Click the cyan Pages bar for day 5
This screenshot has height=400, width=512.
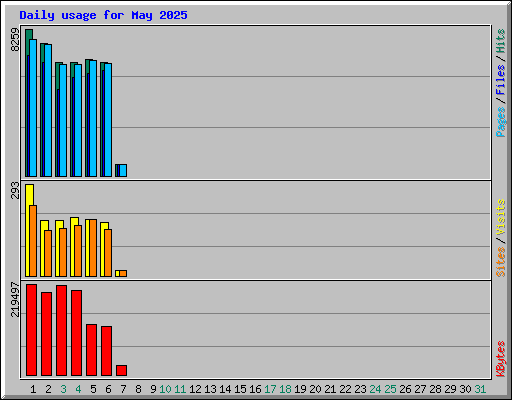[x=93, y=118]
